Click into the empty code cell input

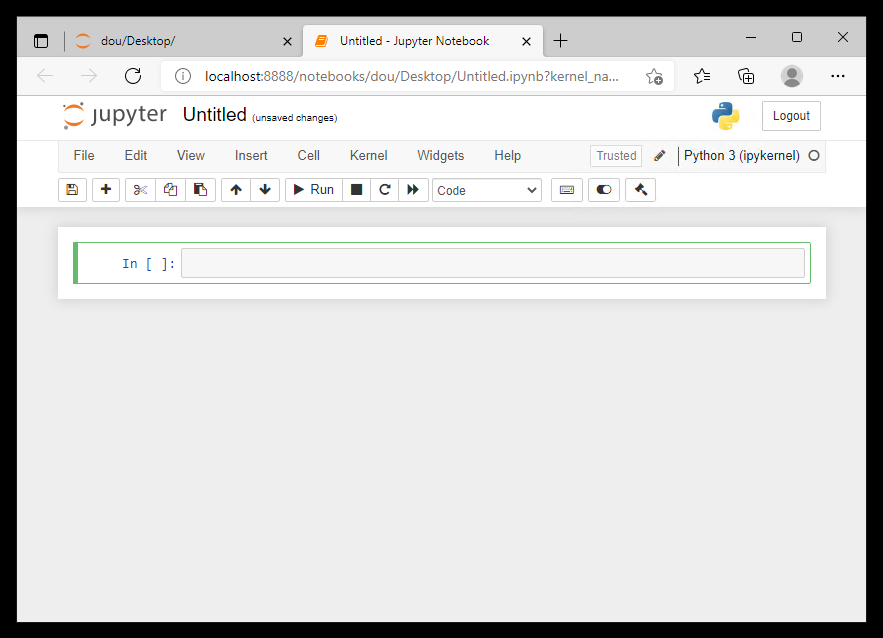click(x=492, y=264)
